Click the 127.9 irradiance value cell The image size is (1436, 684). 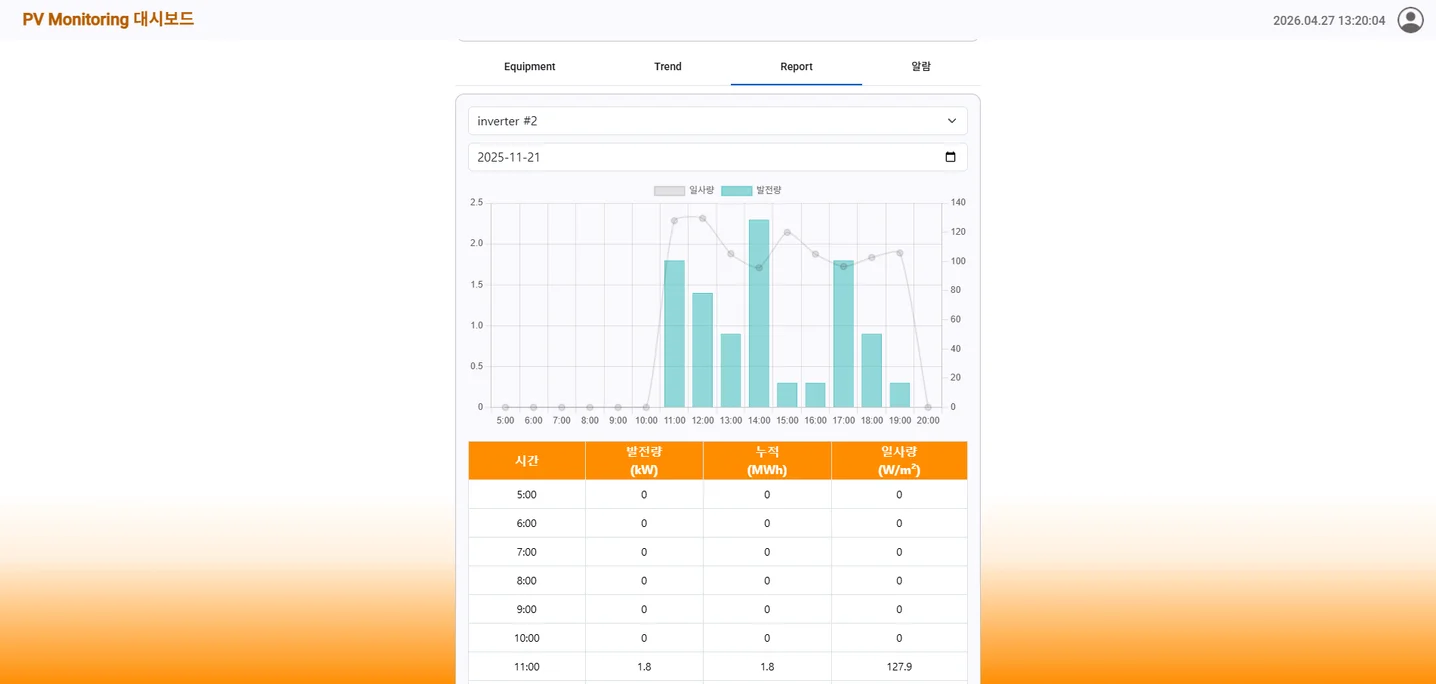[x=899, y=666]
